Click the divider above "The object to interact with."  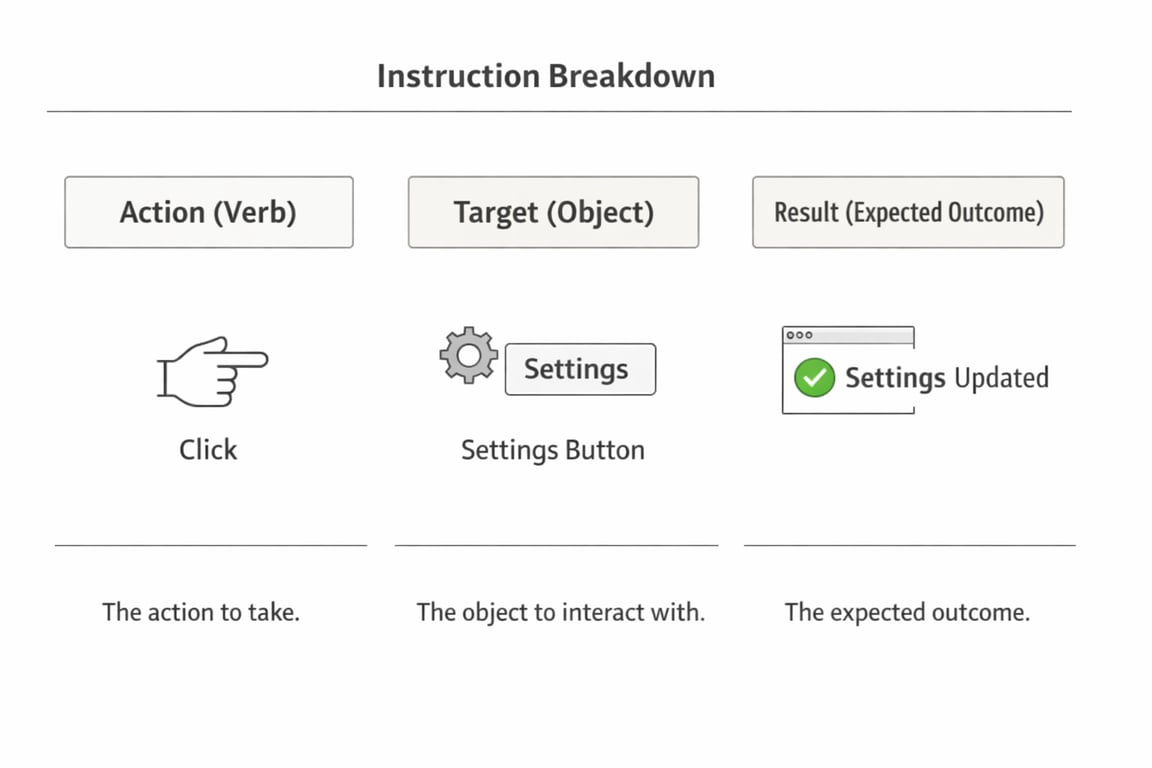pyautogui.click(x=556, y=545)
